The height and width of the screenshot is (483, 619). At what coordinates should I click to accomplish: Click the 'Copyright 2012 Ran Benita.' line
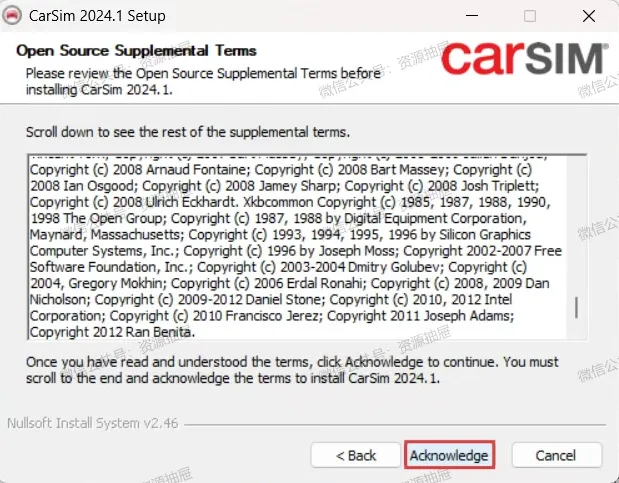[113, 332]
